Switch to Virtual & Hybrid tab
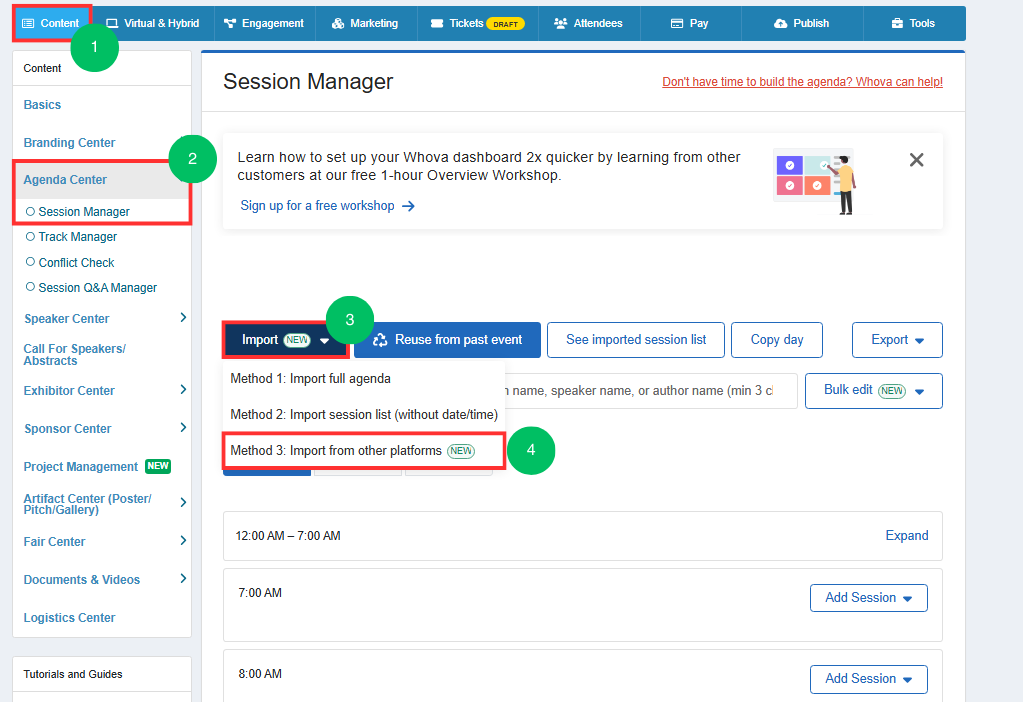The width and height of the screenshot is (1023, 702). (153, 23)
